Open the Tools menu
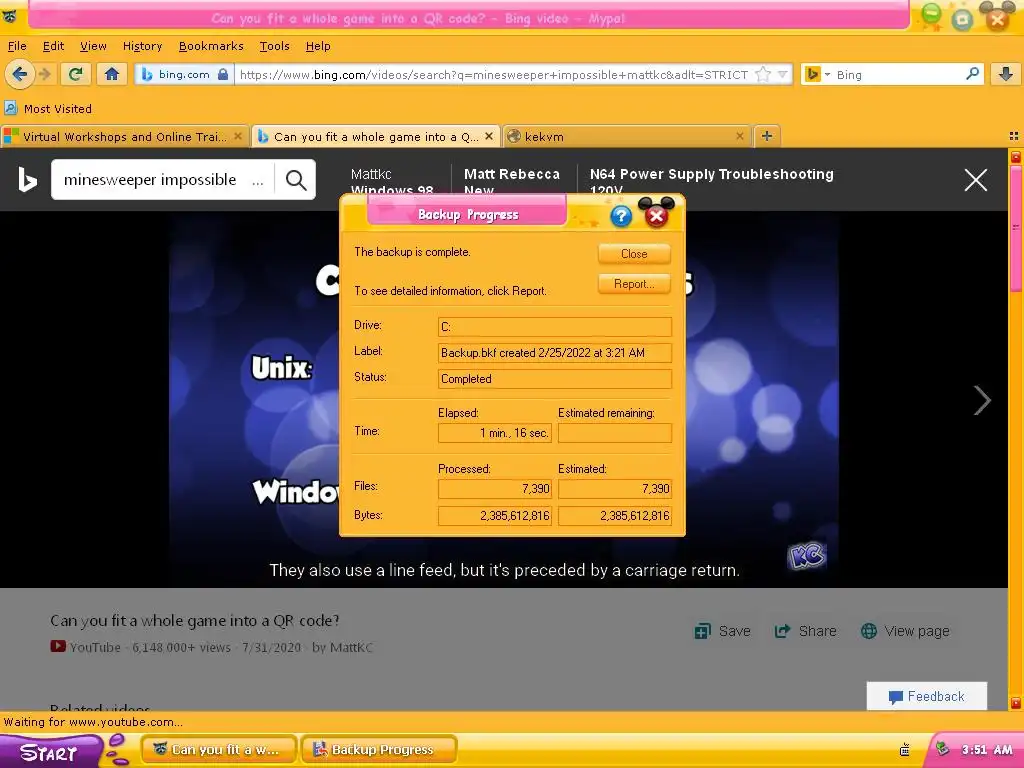The width and height of the screenshot is (1024, 768). pos(274,46)
